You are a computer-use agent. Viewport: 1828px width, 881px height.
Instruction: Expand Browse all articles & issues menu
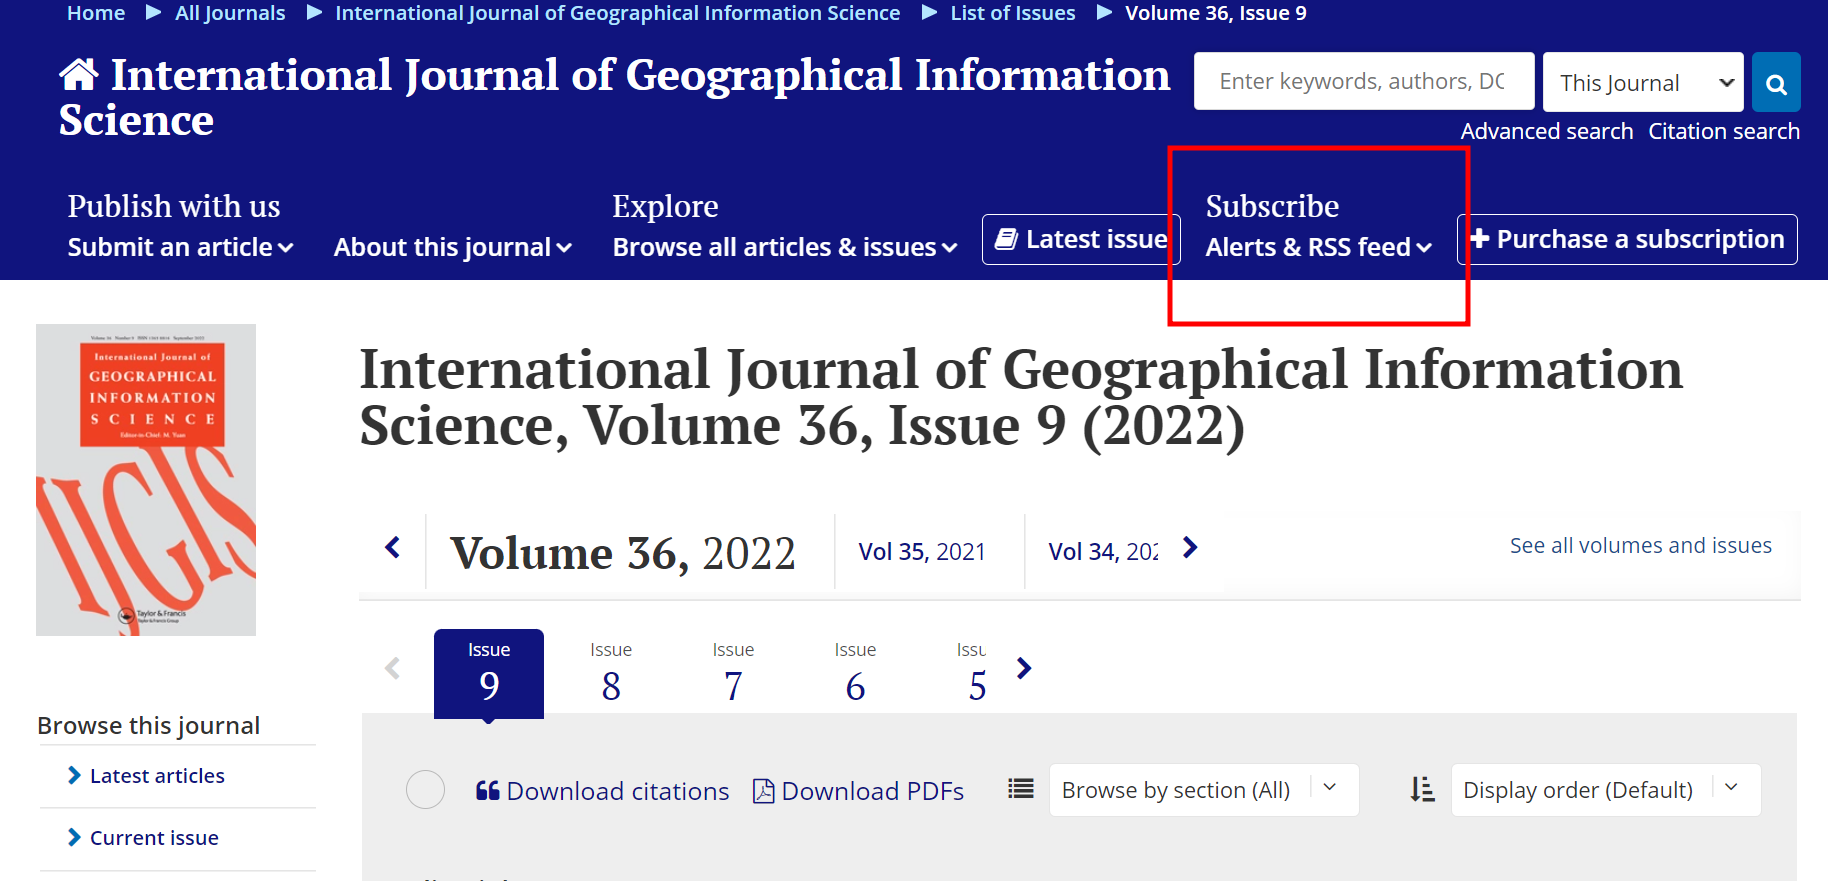[x=785, y=247]
